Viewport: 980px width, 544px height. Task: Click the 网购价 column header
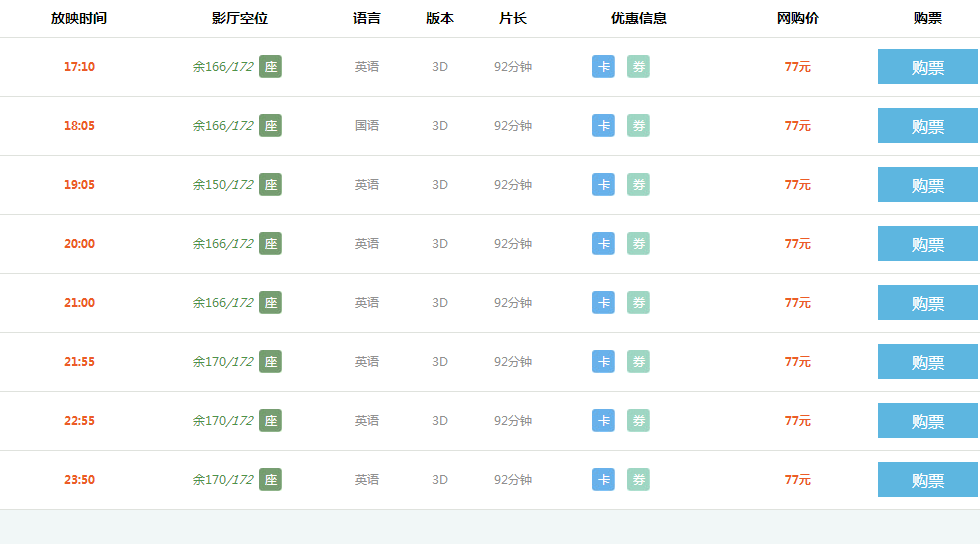coord(798,18)
